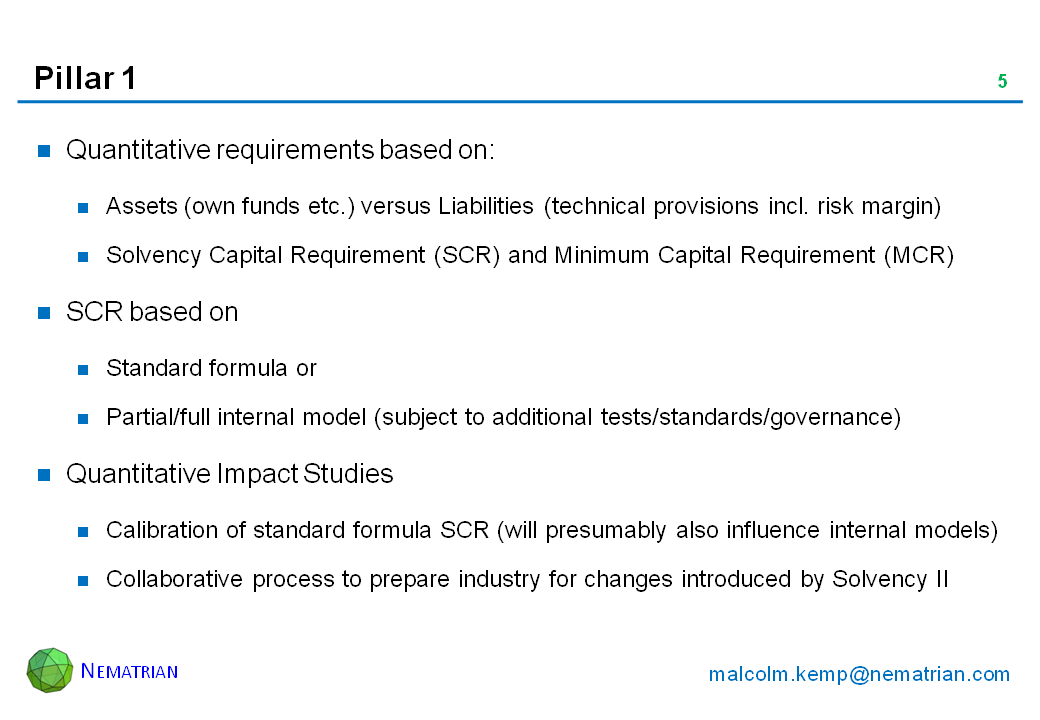Click the NEMATRIAN brand name text

point(129,671)
